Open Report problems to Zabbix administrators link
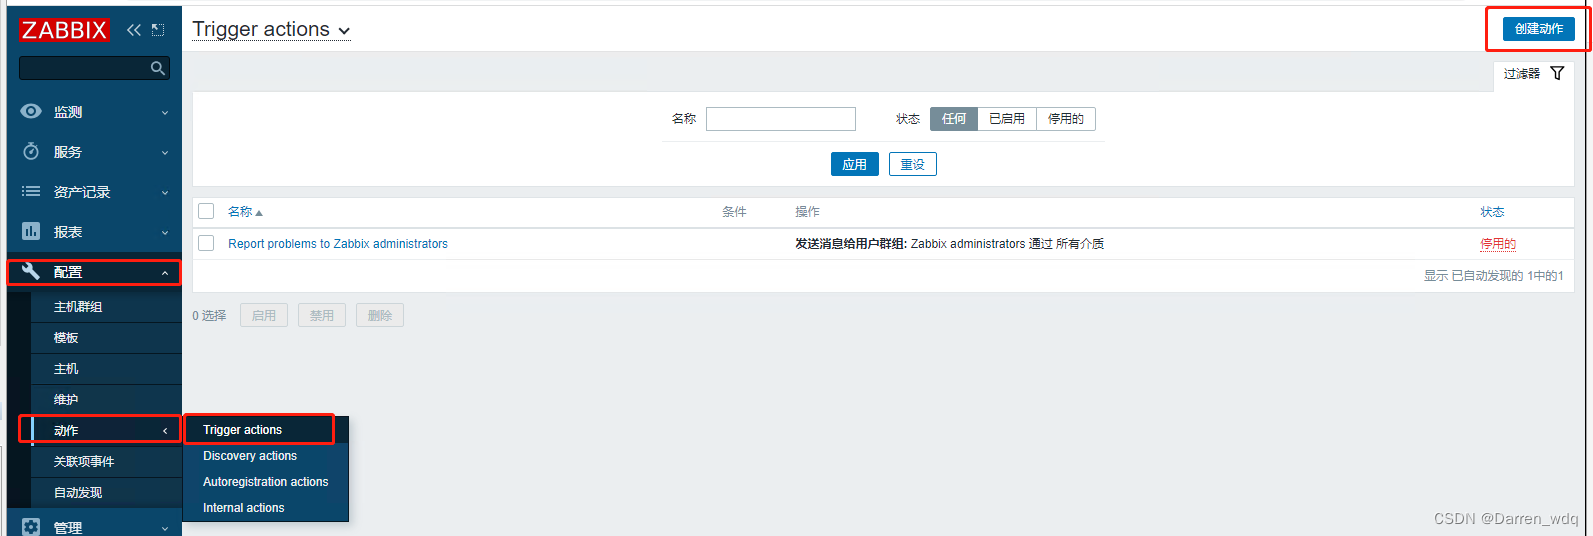Viewport: 1593px width, 536px height. click(x=338, y=244)
